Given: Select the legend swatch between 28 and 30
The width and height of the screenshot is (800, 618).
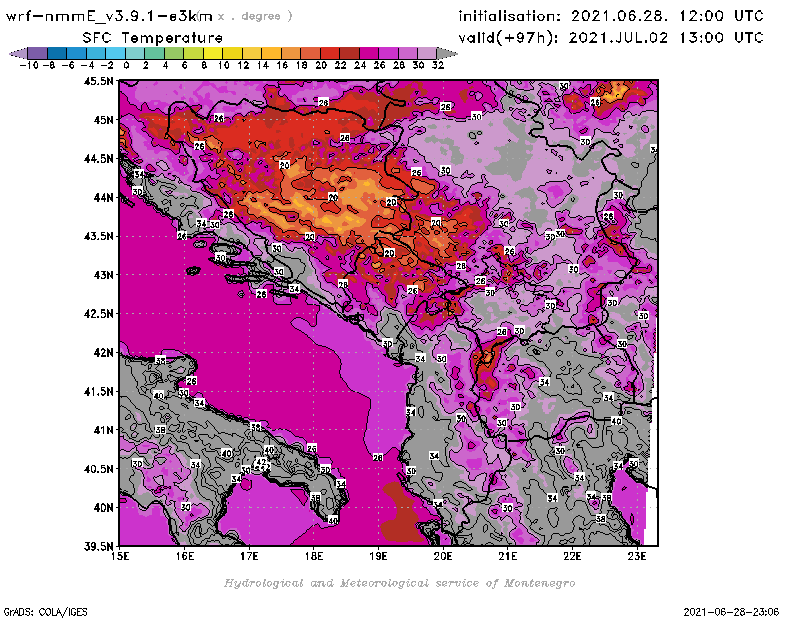Looking at the screenshot, I should pos(408,53).
